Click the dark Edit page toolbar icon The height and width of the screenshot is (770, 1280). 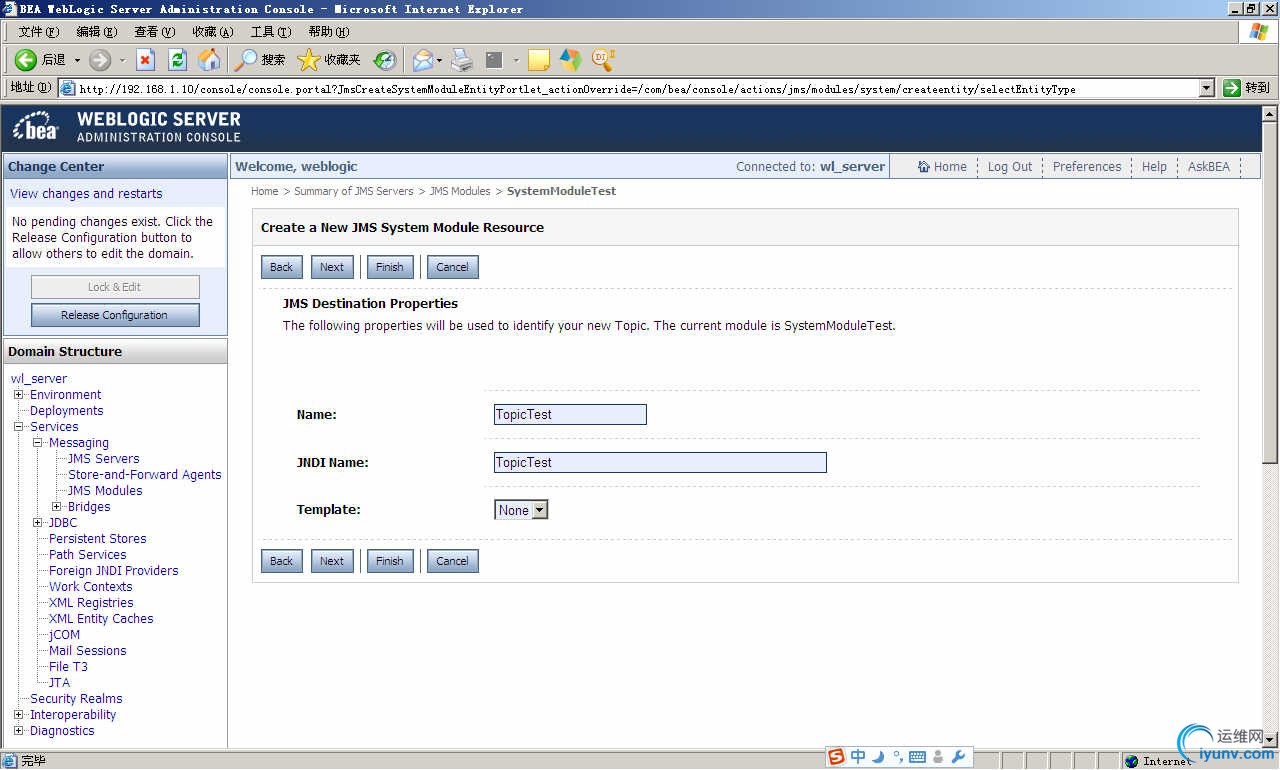[x=494, y=60]
